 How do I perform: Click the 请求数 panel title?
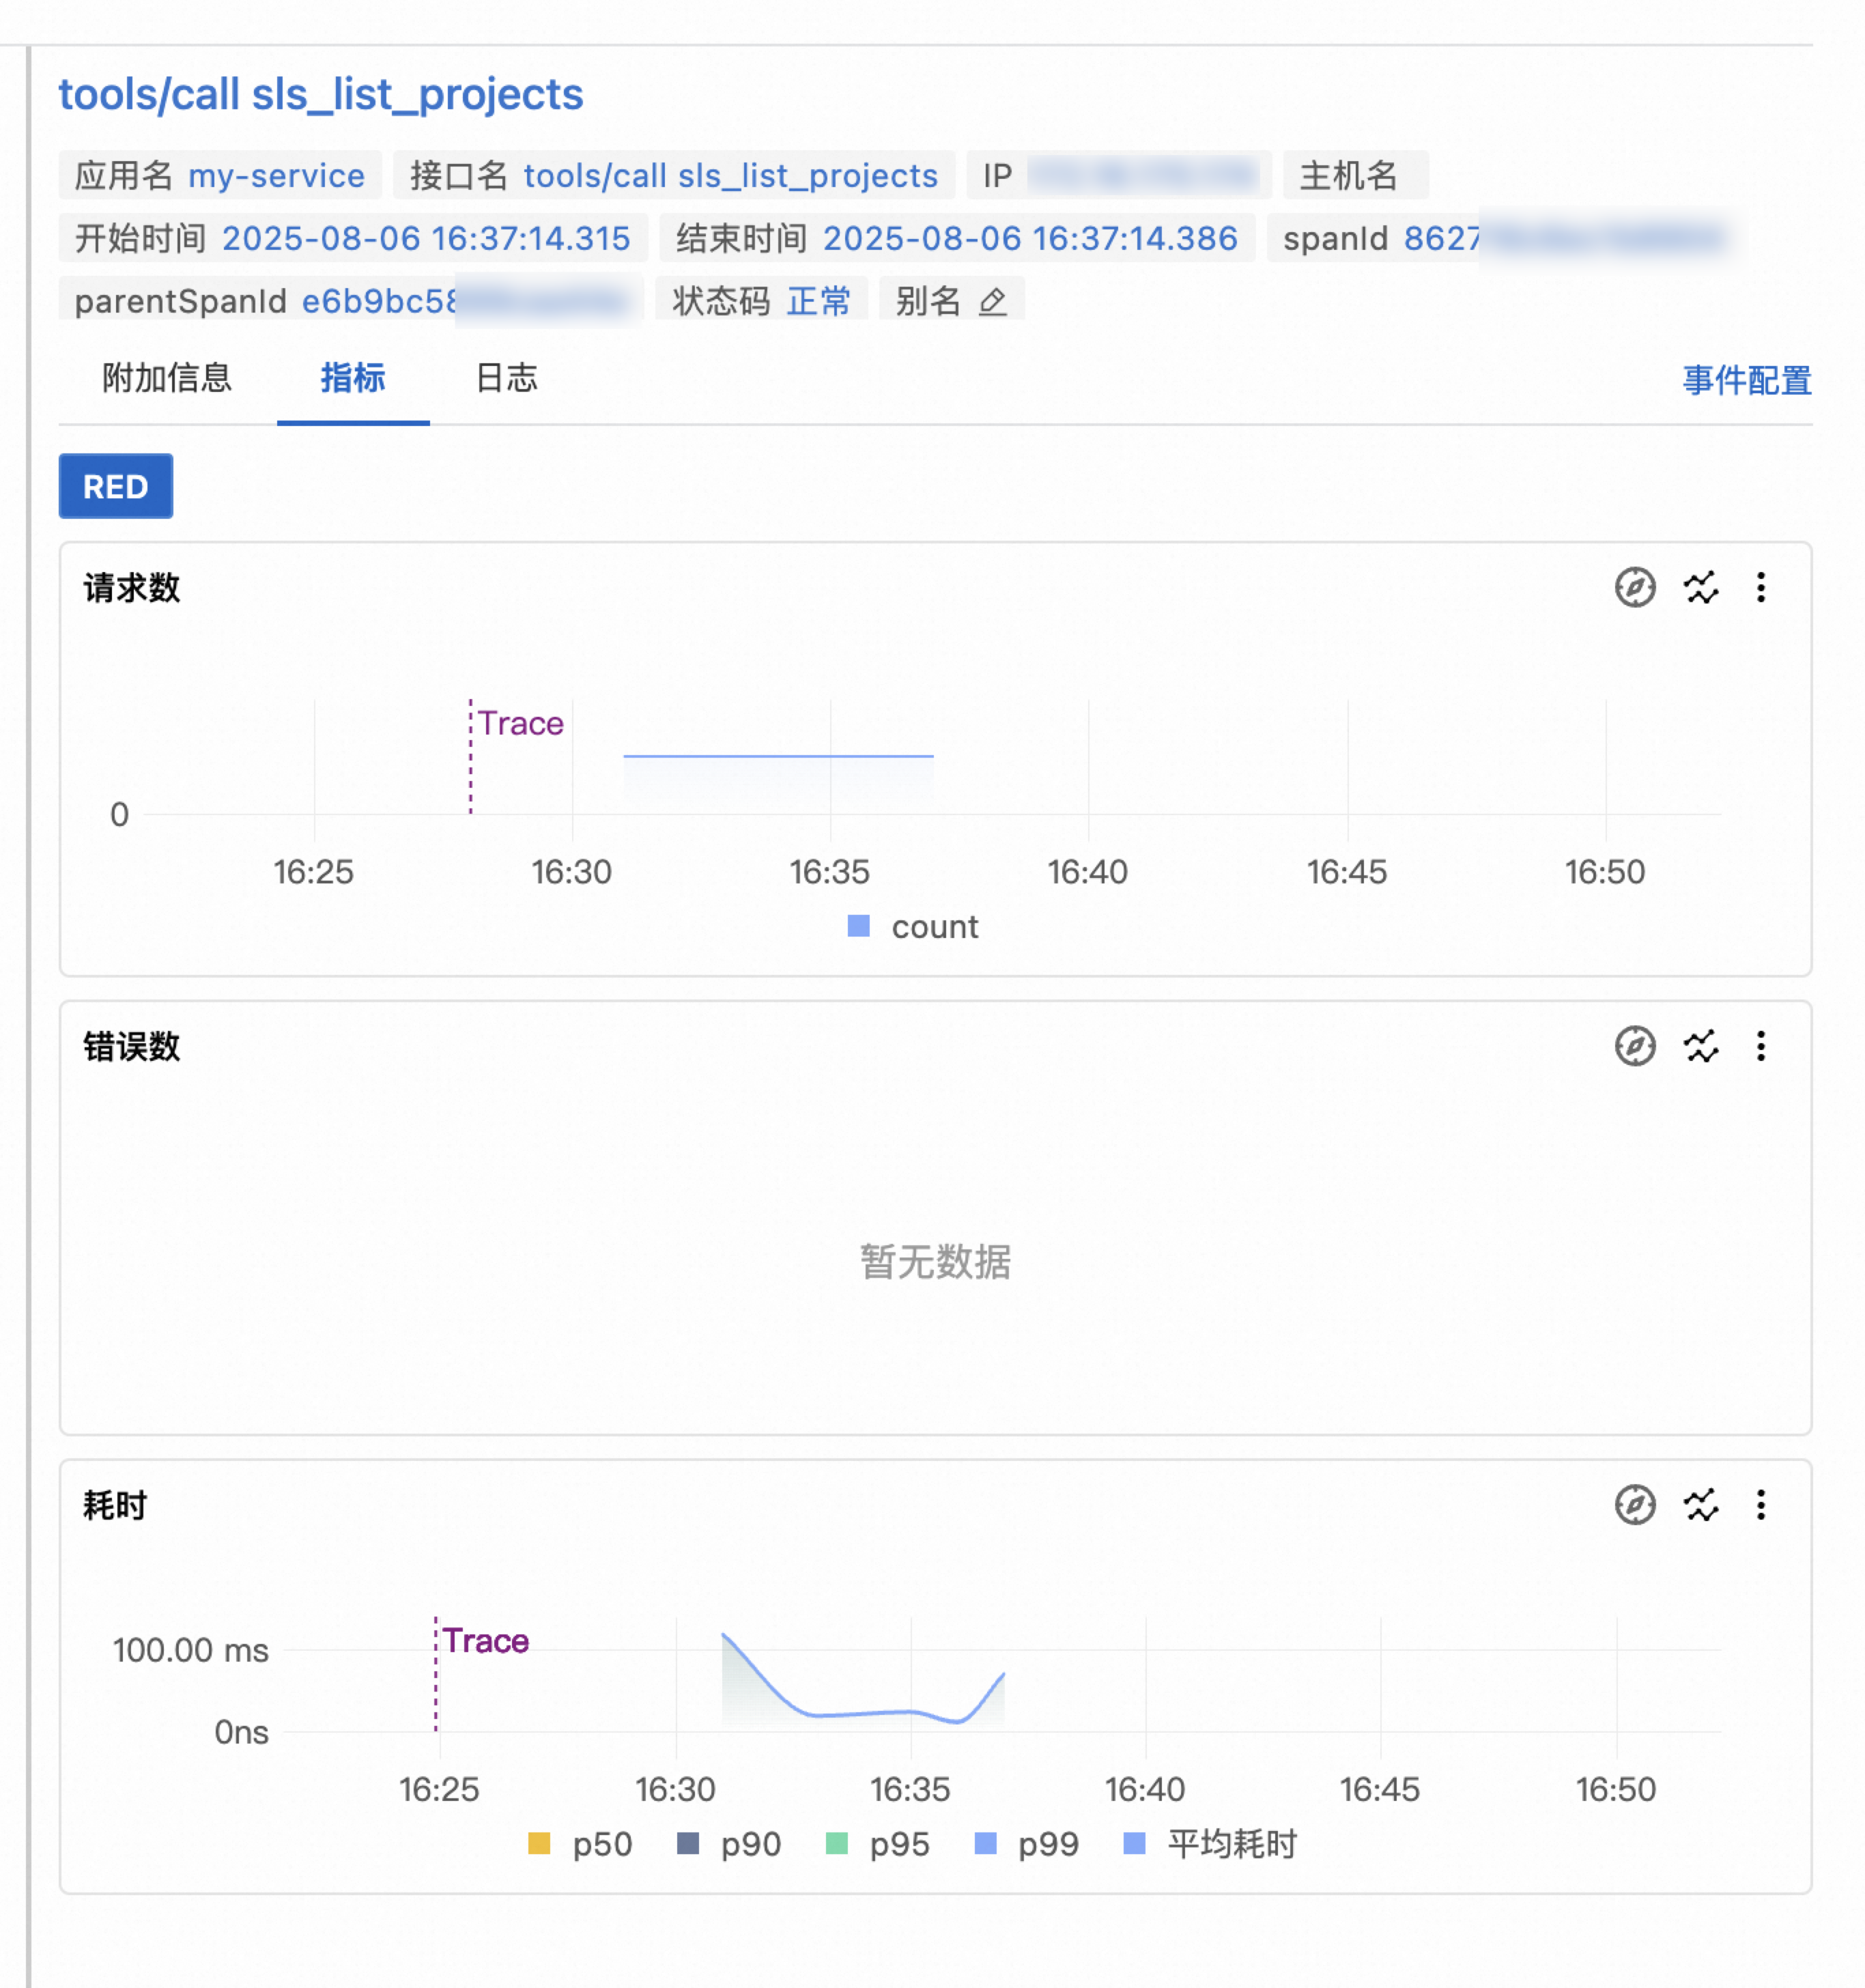tap(132, 587)
